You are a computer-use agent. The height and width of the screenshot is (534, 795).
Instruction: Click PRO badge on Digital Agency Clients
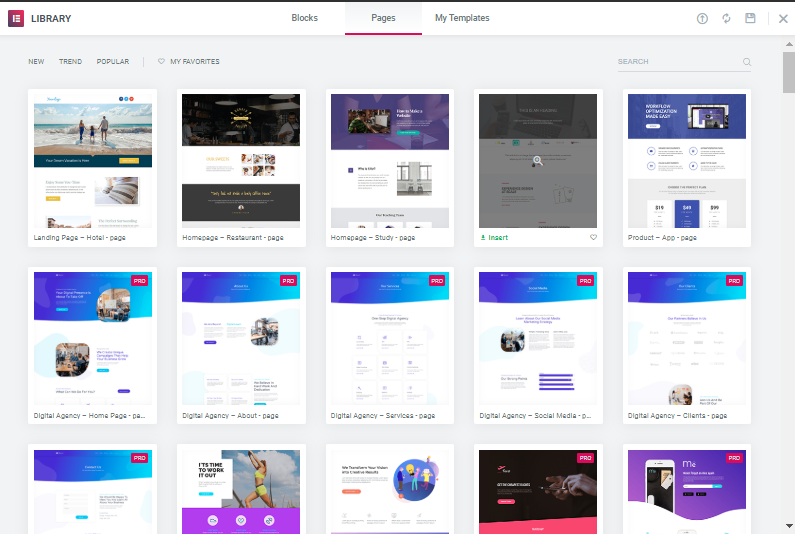tap(734, 280)
